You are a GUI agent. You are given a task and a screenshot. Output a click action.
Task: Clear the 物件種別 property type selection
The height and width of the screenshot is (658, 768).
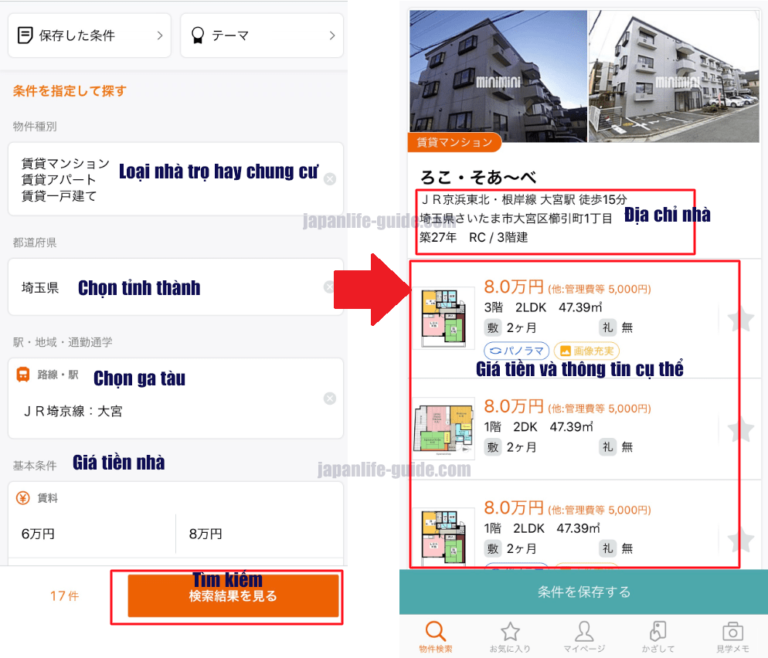[x=330, y=179]
